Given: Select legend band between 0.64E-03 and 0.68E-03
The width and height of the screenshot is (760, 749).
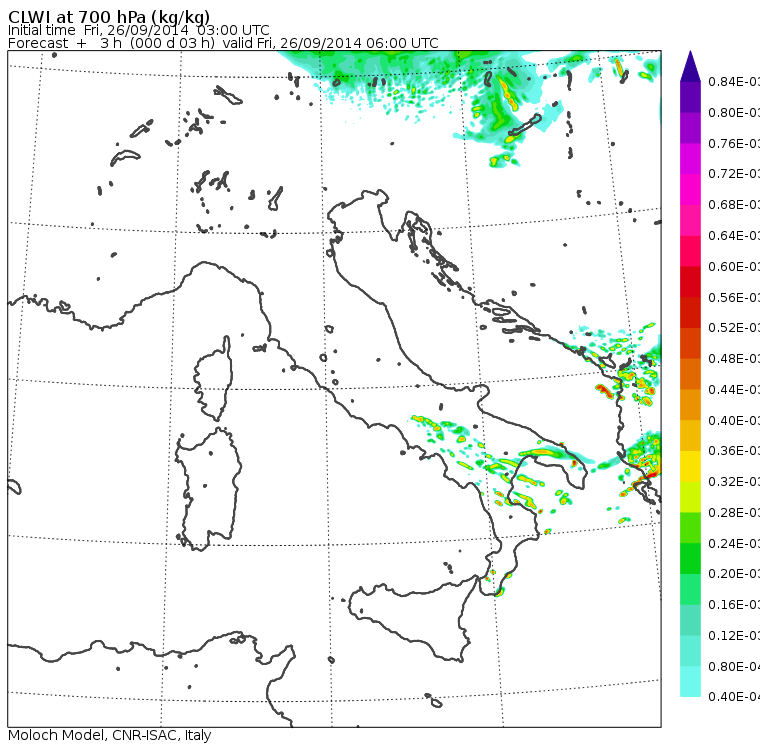Looking at the screenshot, I should pos(690,220).
